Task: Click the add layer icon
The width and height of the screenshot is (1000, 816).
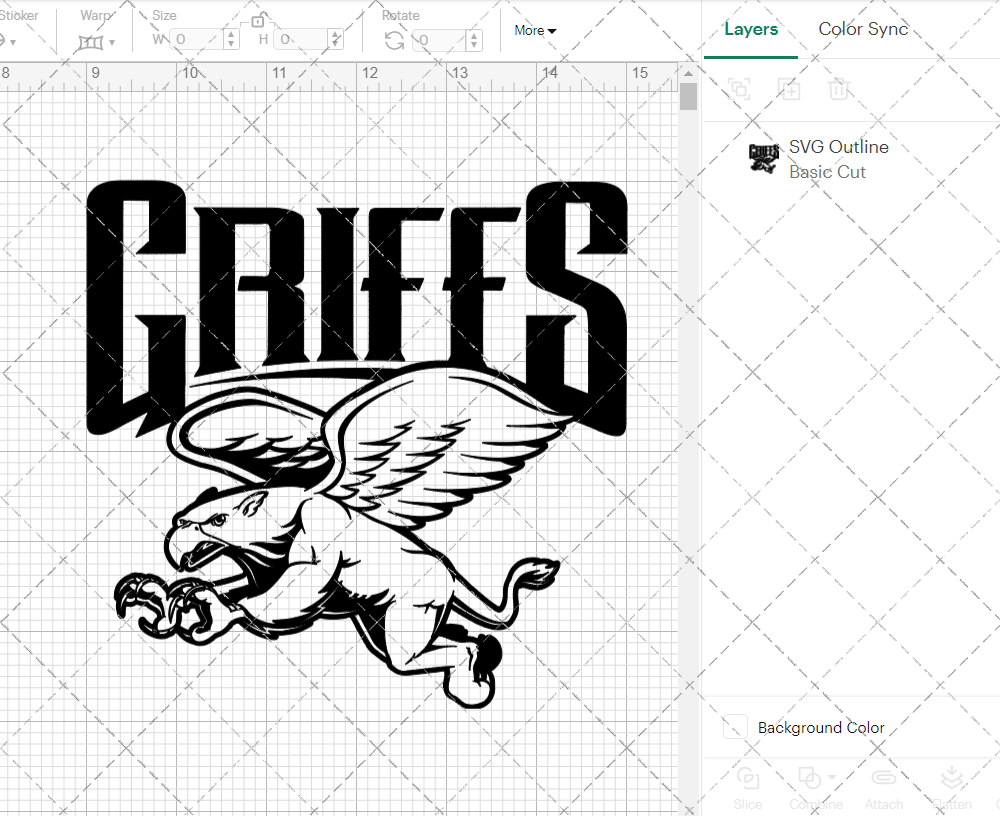Action: tap(790, 89)
